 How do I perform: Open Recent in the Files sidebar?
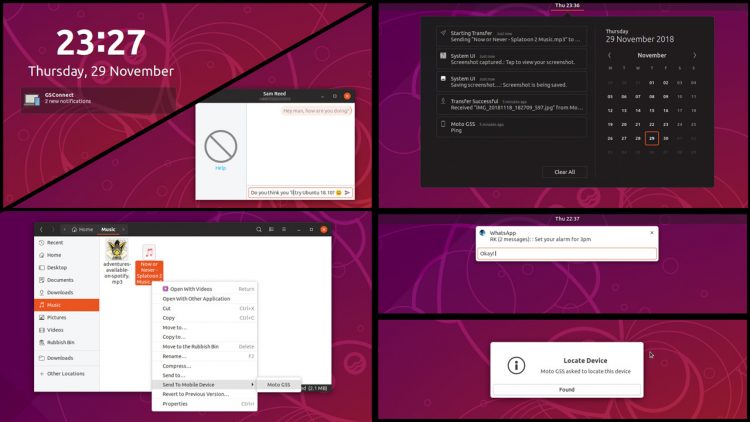point(66,243)
